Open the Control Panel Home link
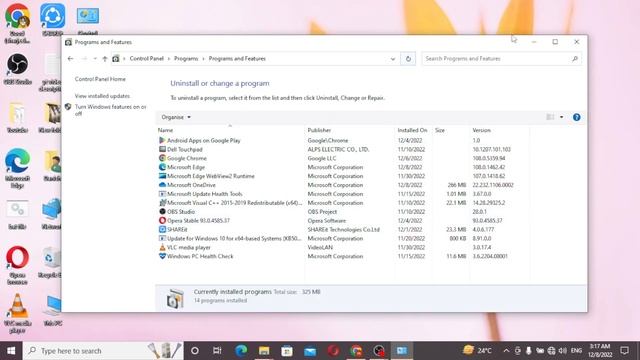Viewport: 640px width, 360px height. point(100,79)
